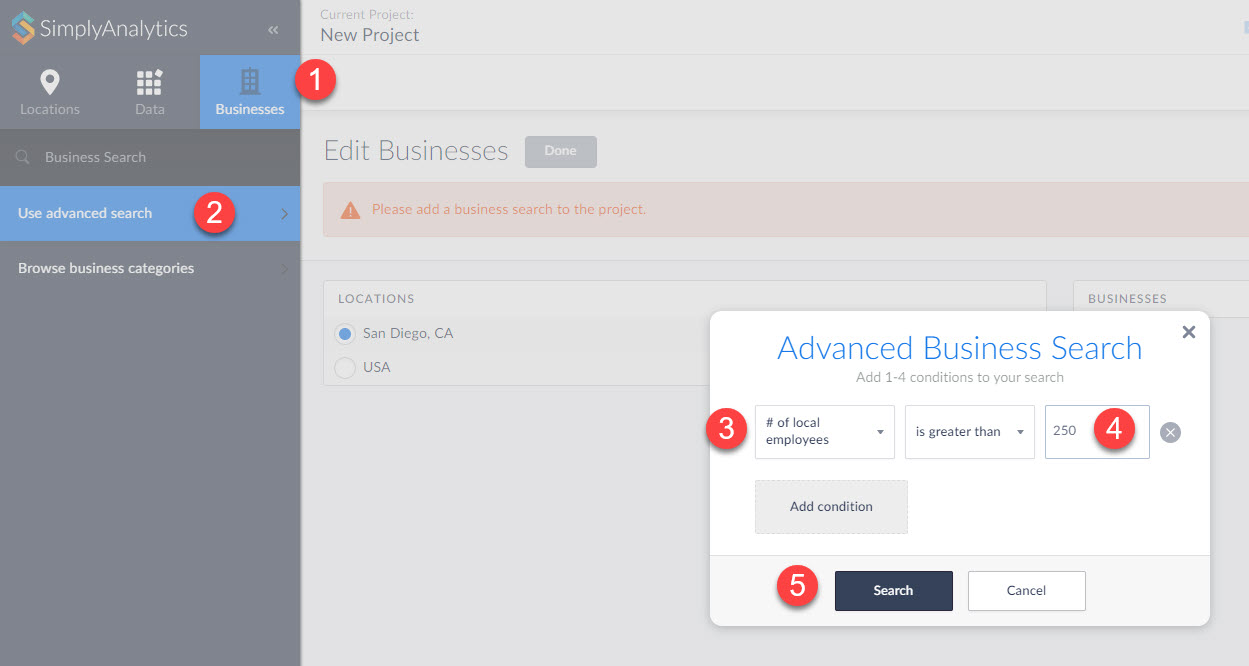Click the Search button in dialog
This screenshot has height=666, width=1249.
893,591
